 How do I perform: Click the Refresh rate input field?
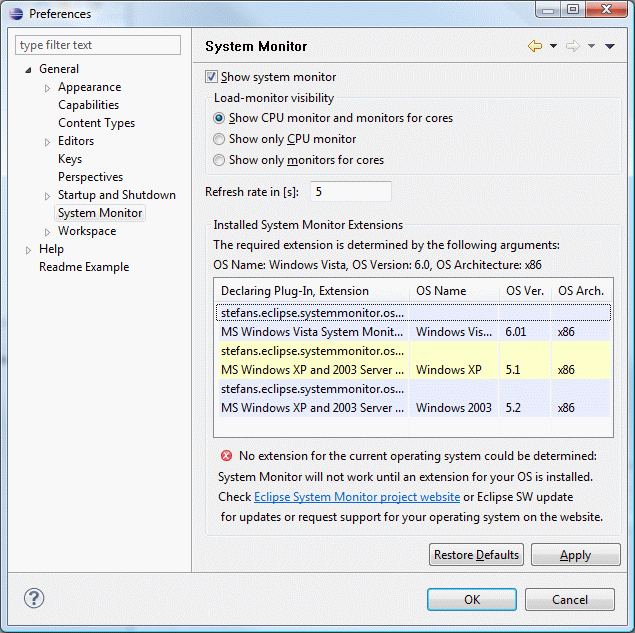point(351,192)
